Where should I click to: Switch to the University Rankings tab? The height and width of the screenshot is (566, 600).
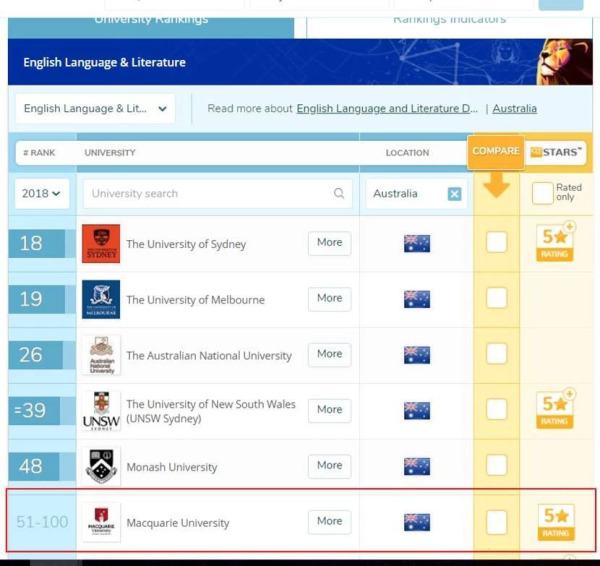coord(151,27)
